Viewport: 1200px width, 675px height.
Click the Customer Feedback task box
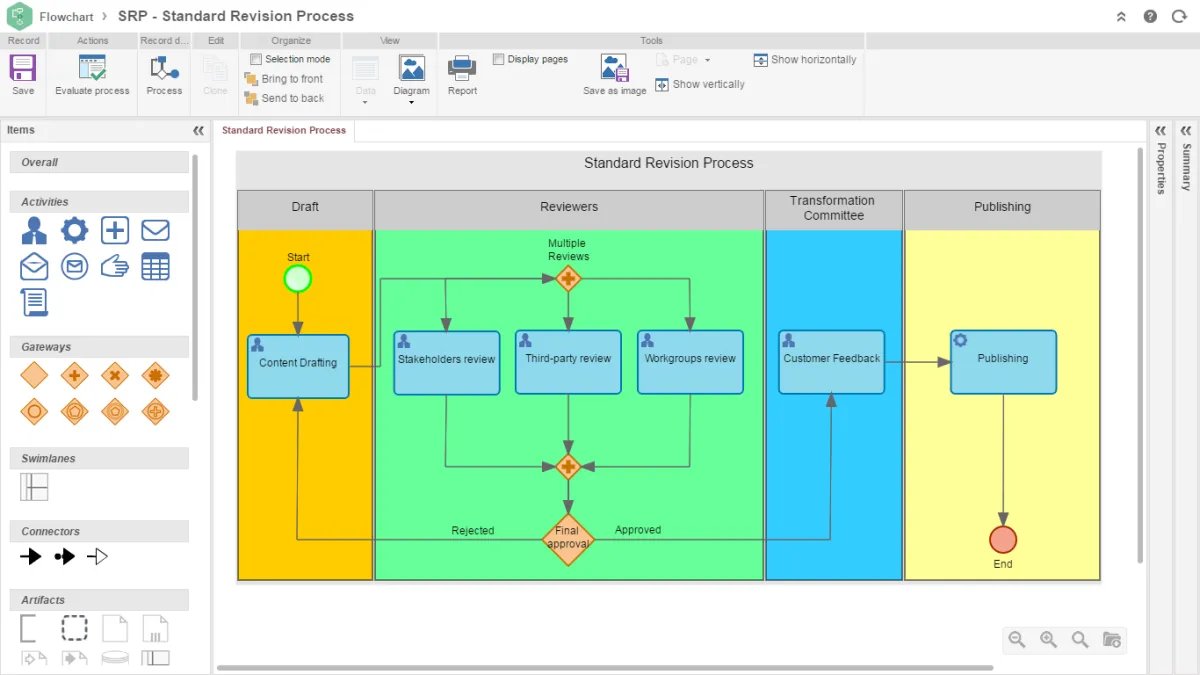[x=832, y=362]
